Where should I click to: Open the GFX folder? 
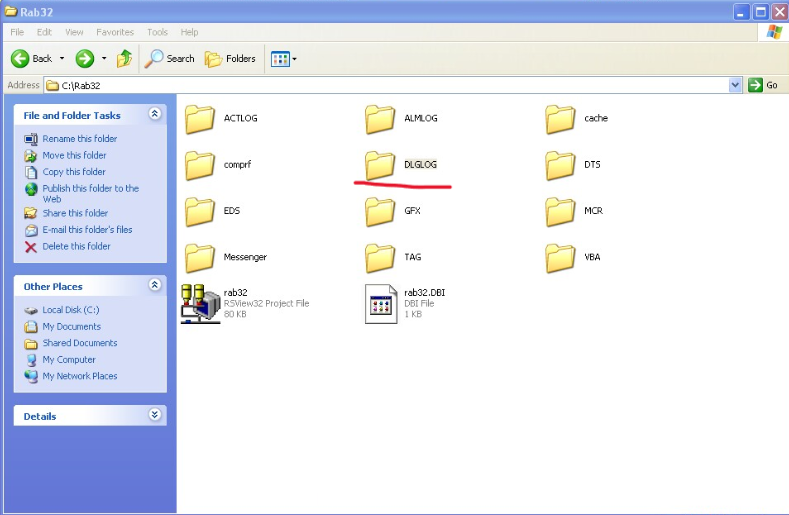coord(393,212)
